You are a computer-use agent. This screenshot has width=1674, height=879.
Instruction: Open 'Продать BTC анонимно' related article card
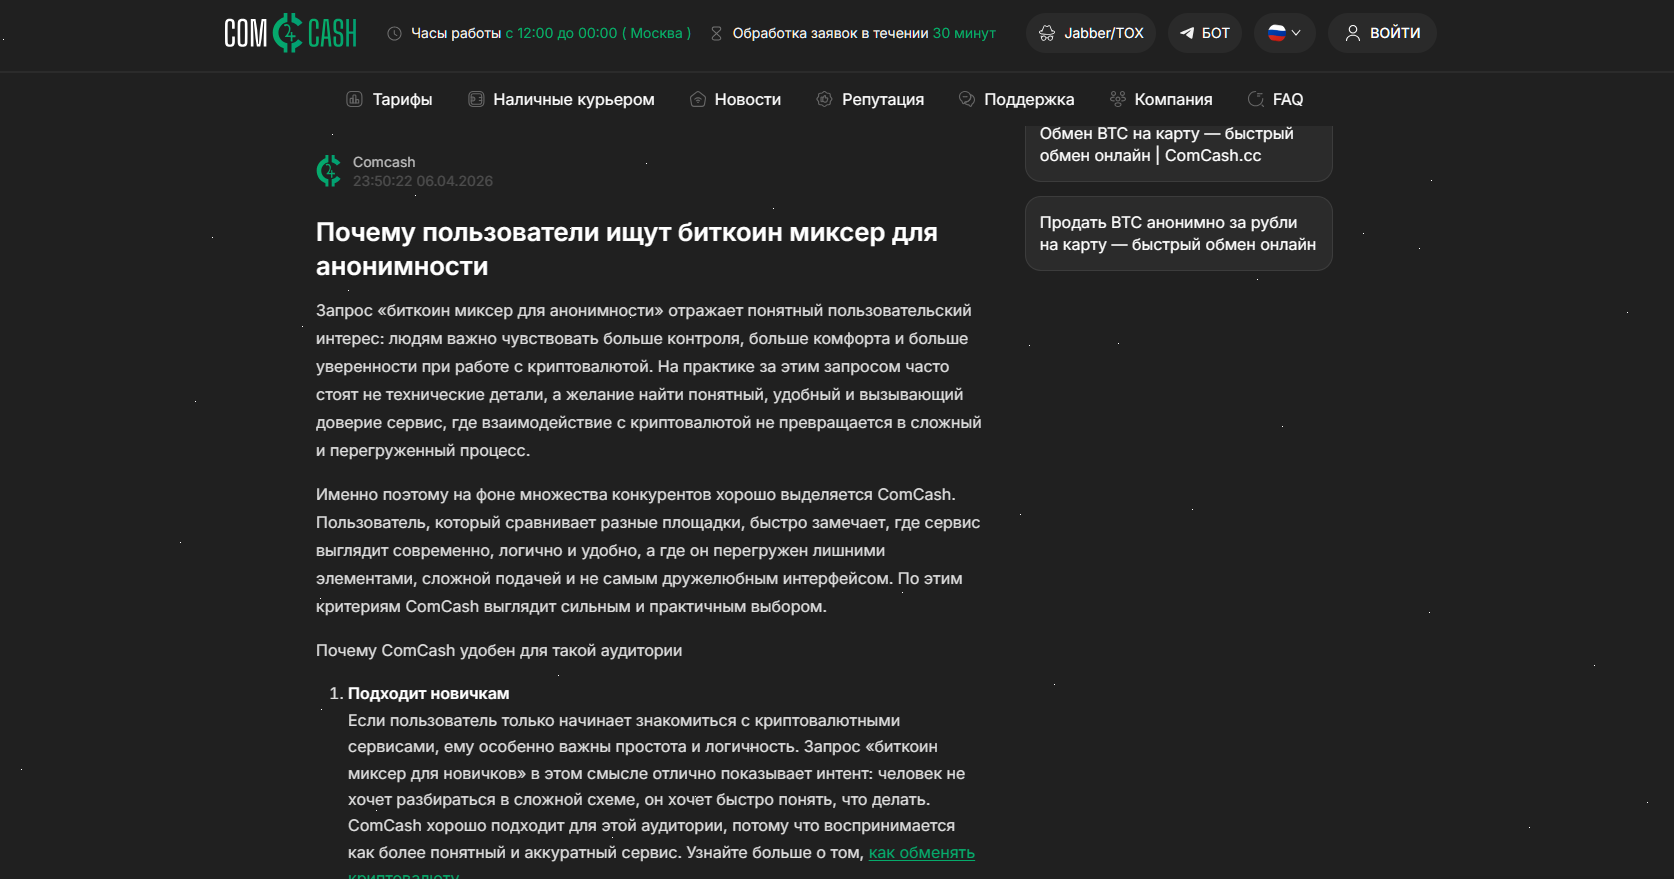point(1178,234)
